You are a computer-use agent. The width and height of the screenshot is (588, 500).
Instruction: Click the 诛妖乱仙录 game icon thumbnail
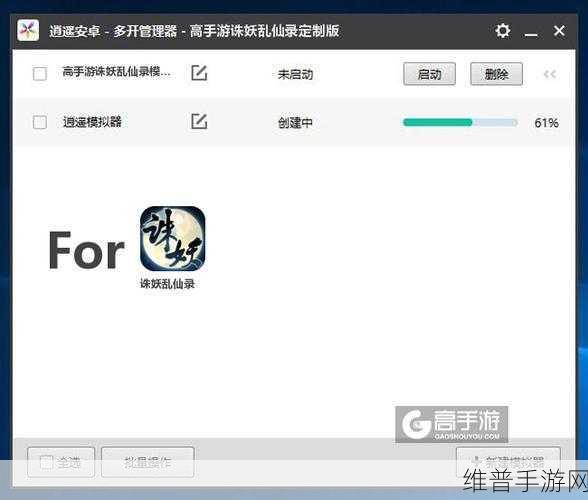coord(172,239)
